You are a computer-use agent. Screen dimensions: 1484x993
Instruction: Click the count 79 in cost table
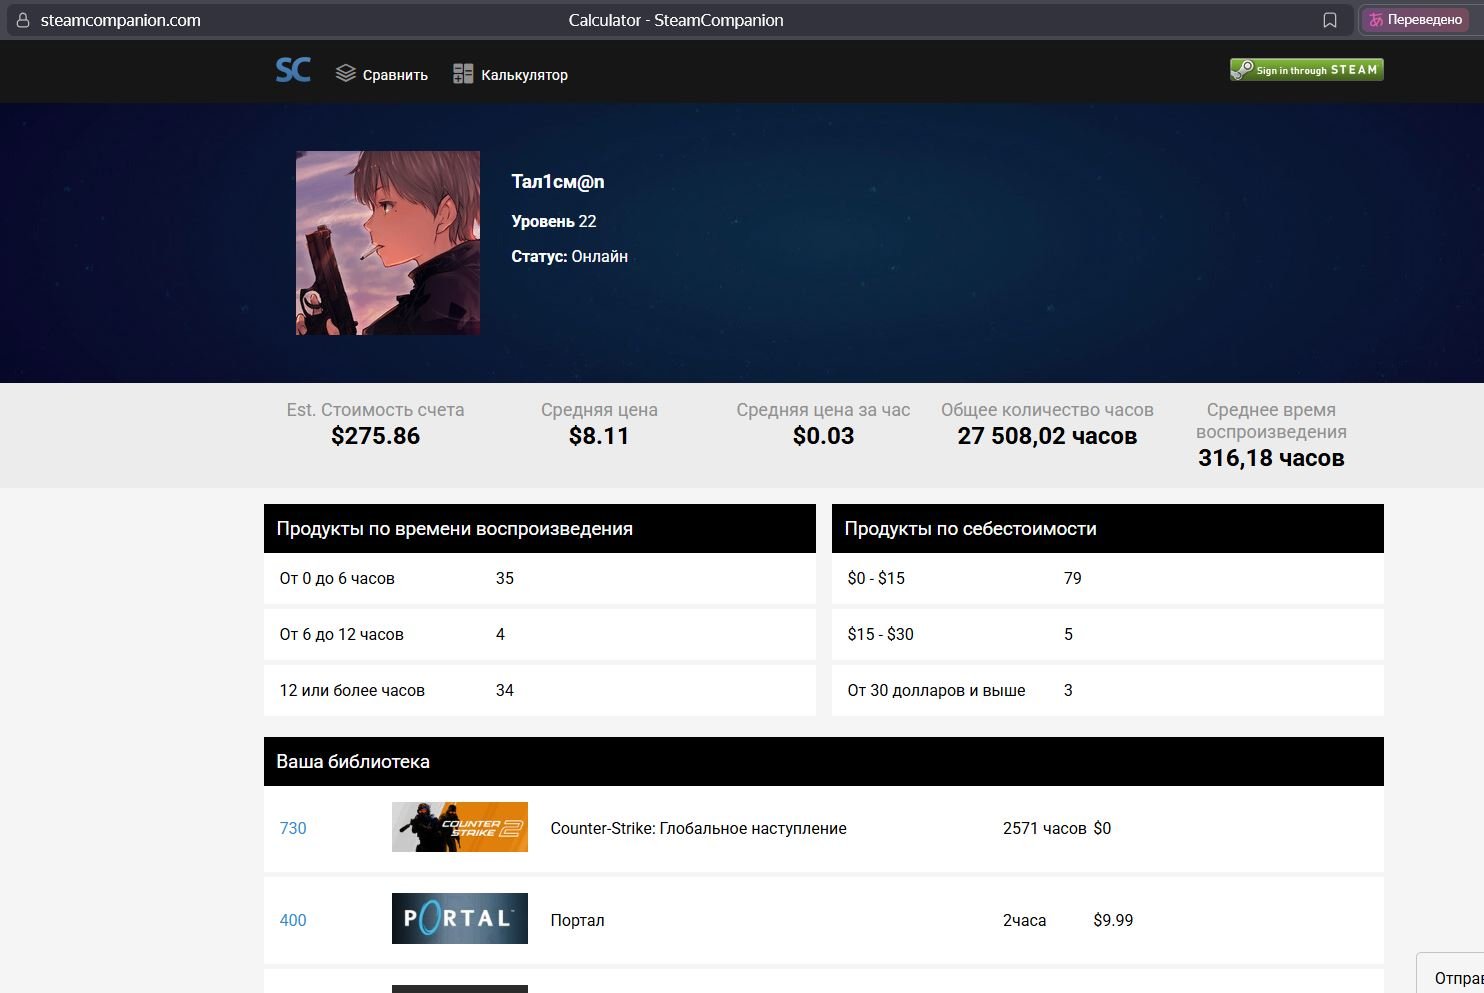[x=1073, y=578]
